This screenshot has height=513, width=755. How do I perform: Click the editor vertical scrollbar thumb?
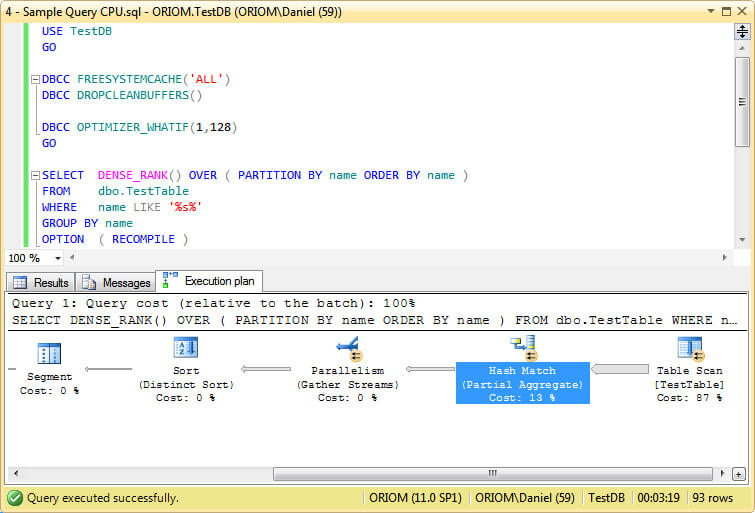click(x=742, y=102)
